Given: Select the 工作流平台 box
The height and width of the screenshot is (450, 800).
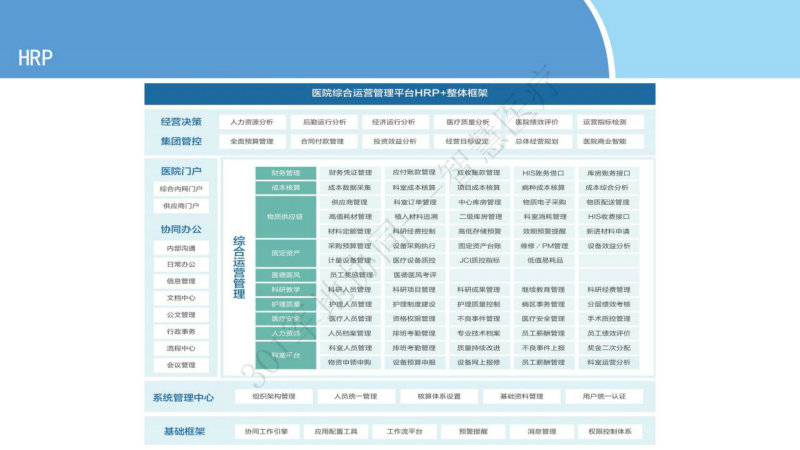Looking at the screenshot, I should pyautogui.click(x=405, y=432).
